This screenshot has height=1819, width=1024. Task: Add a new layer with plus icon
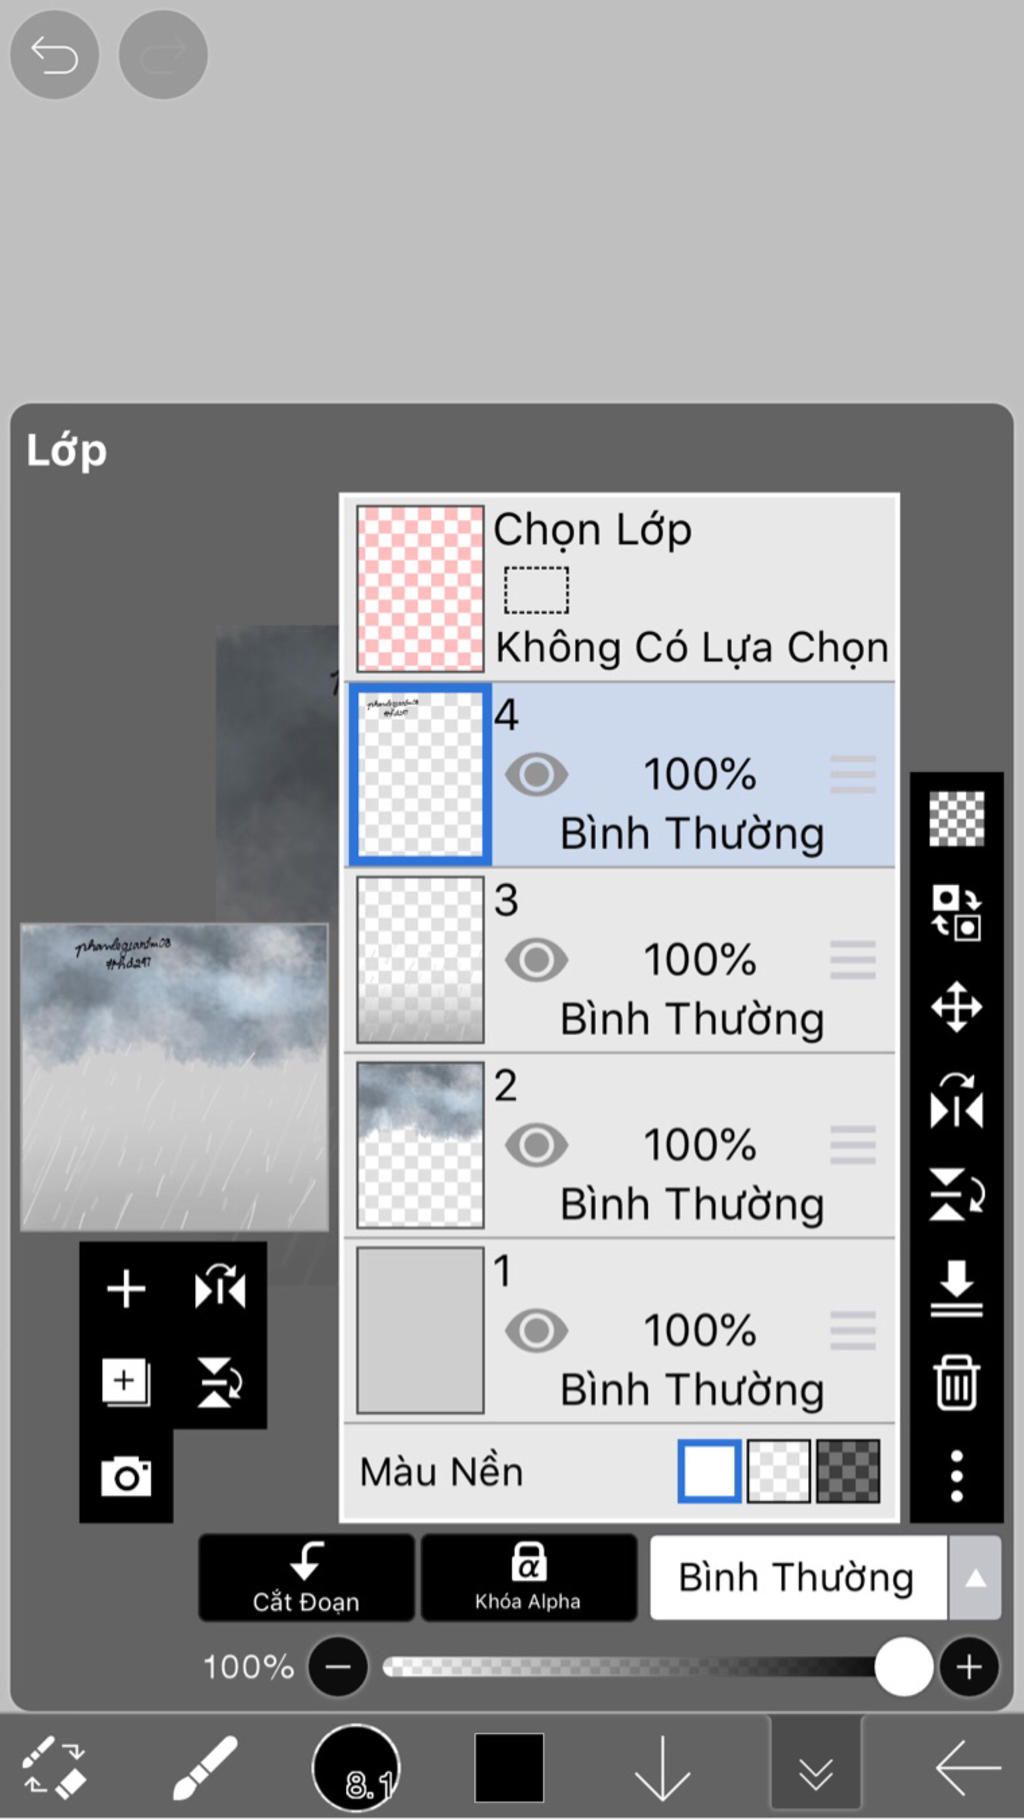[126, 1289]
